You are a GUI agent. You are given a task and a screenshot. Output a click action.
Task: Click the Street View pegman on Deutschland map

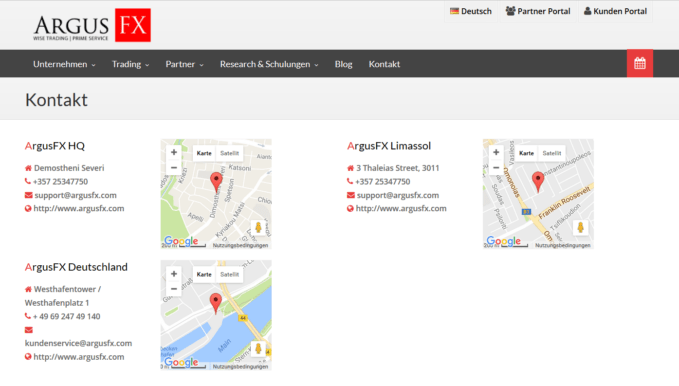point(258,349)
